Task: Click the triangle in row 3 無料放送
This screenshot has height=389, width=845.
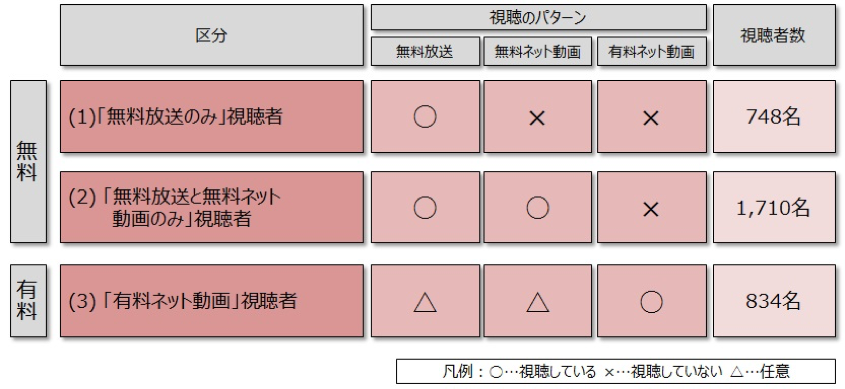Action: [x=425, y=302]
